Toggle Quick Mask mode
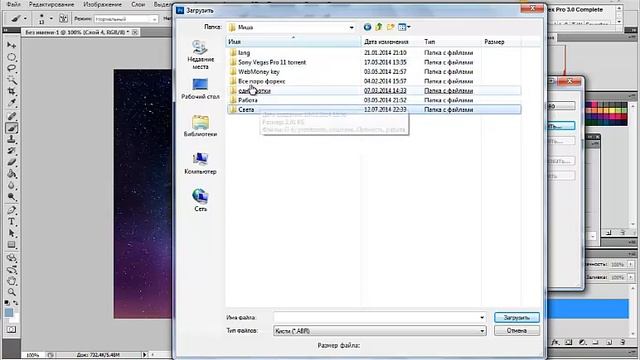The image size is (640, 360). click(11, 329)
